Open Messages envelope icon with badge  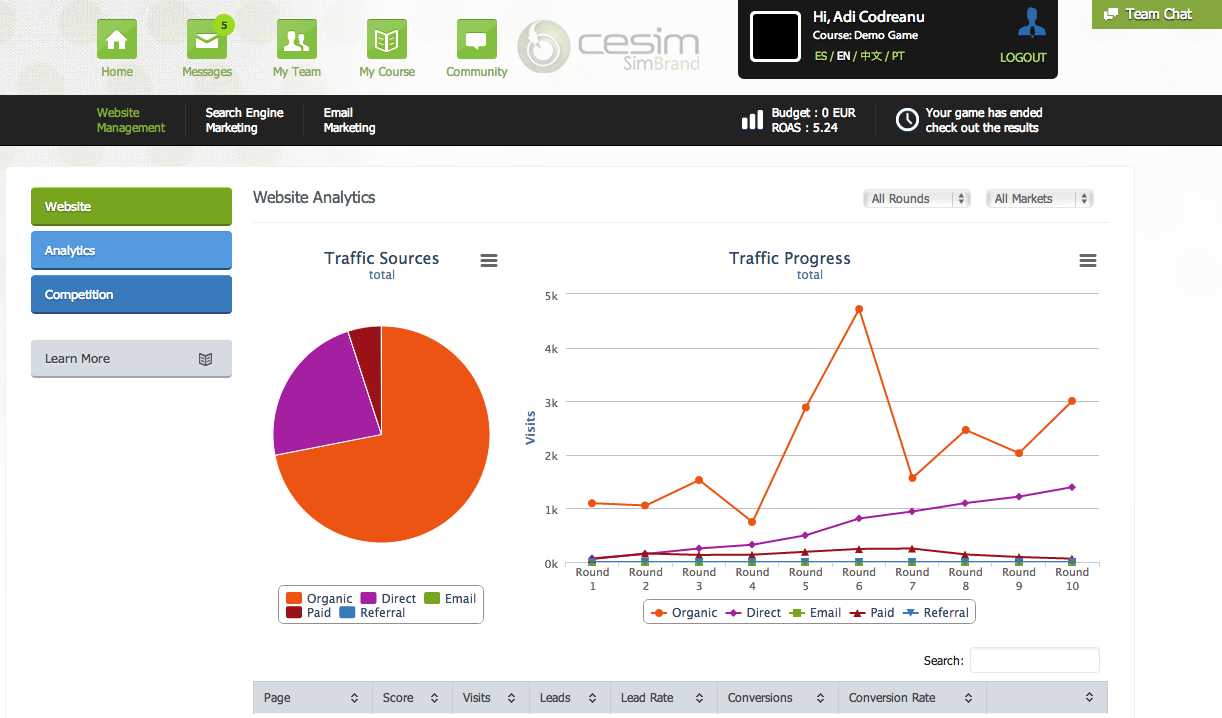coord(206,40)
